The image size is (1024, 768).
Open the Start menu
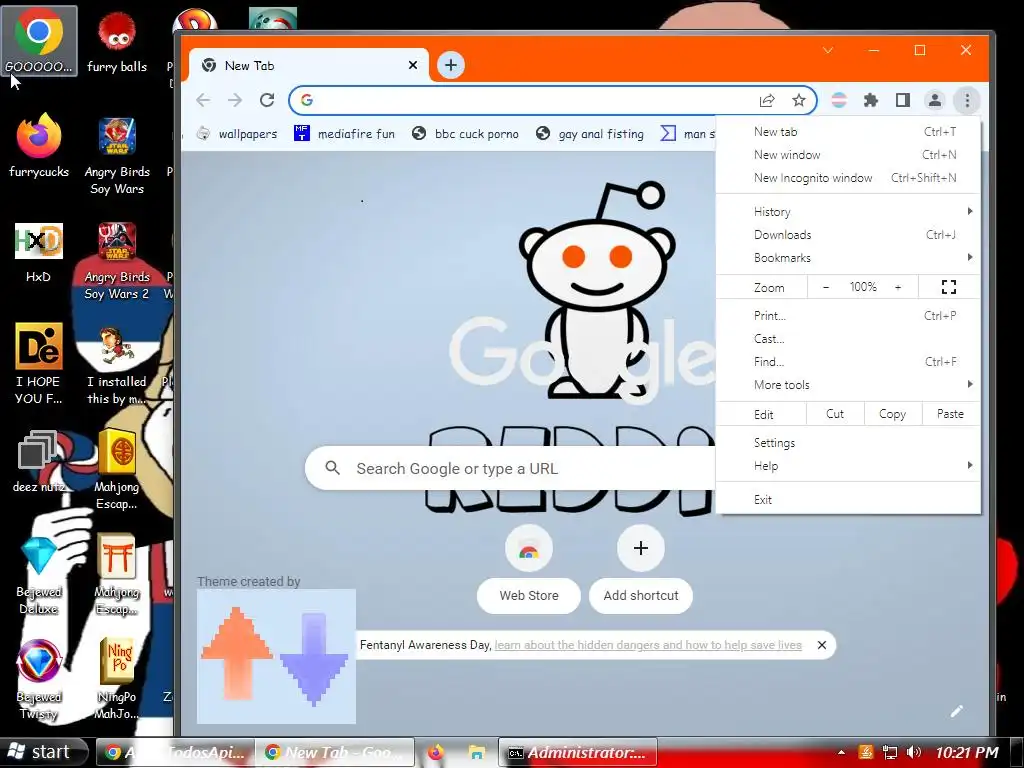click(43, 752)
